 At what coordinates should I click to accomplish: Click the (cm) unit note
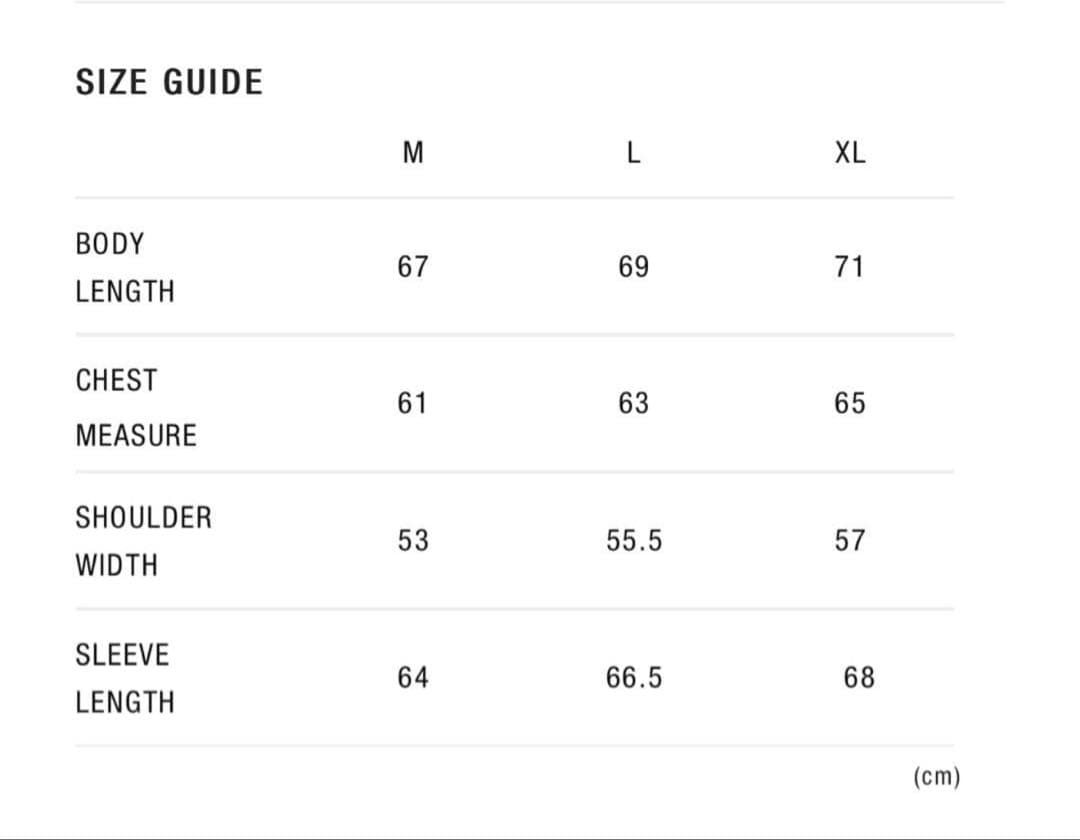click(936, 777)
